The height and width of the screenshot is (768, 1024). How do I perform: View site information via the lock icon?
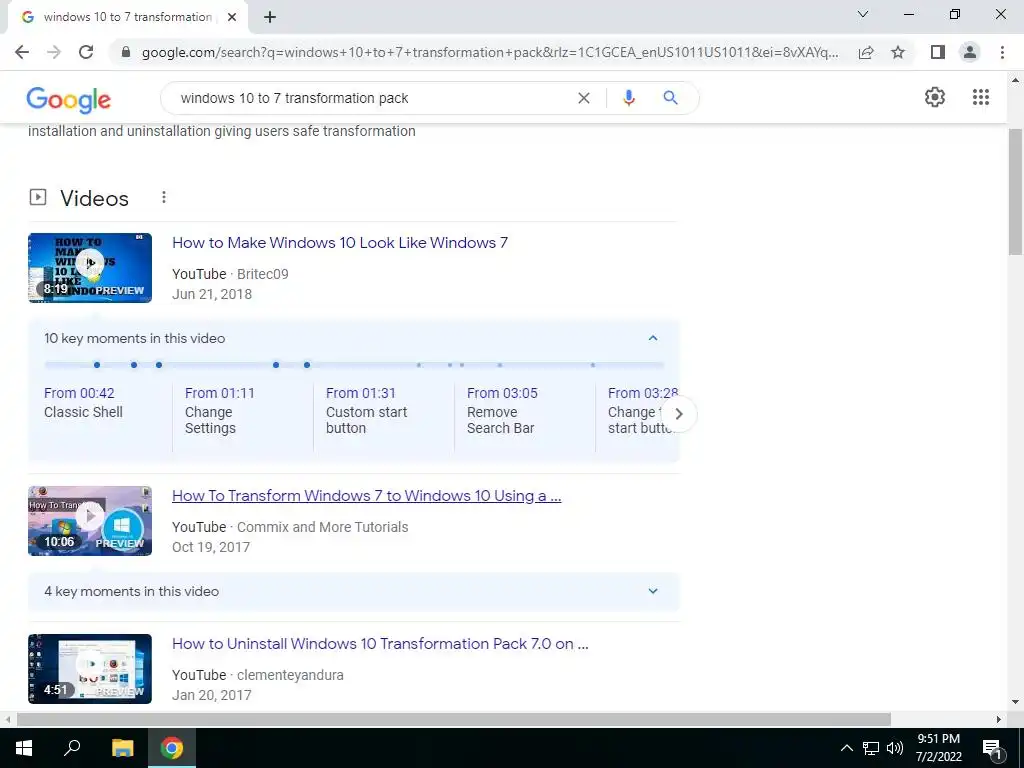[x=127, y=52]
